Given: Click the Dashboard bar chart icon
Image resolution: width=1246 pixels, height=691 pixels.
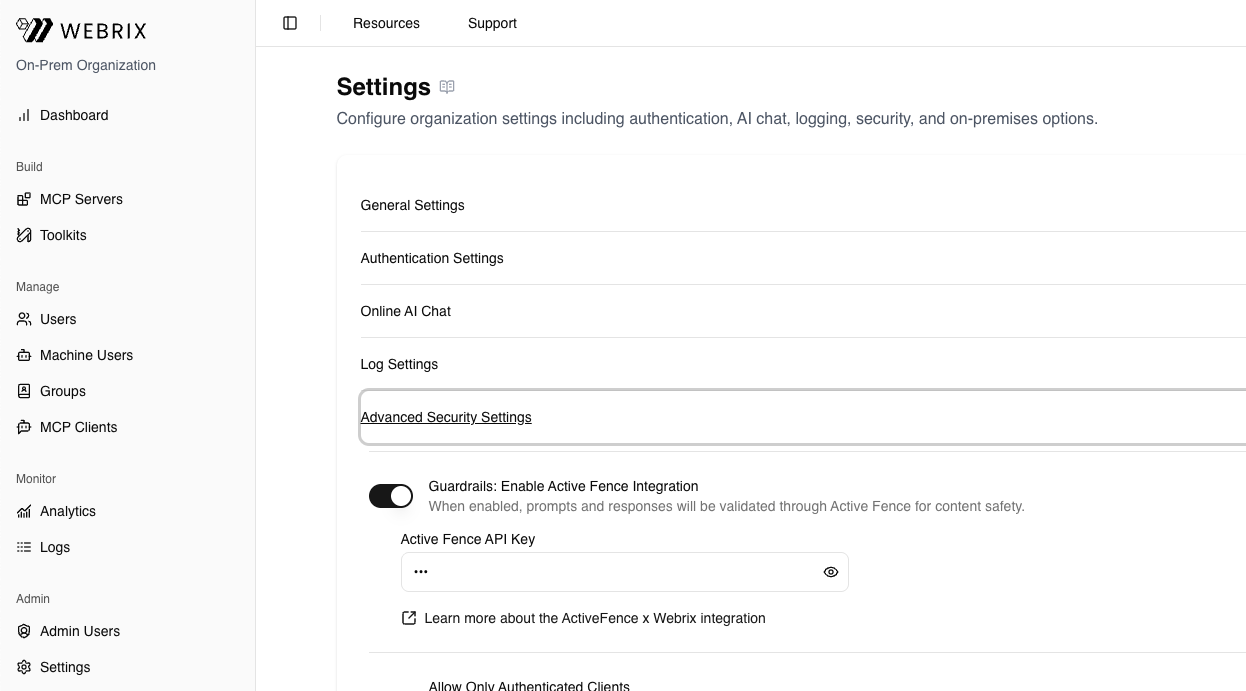Looking at the screenshot, I should (24, 115).
